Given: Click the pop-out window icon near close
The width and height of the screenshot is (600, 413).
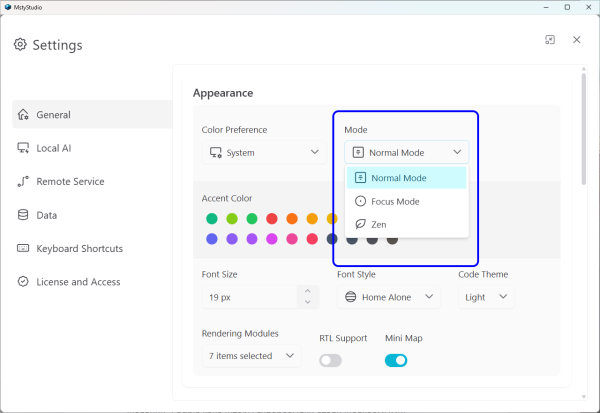Looking at the screenshot, I should pos(550,40).
